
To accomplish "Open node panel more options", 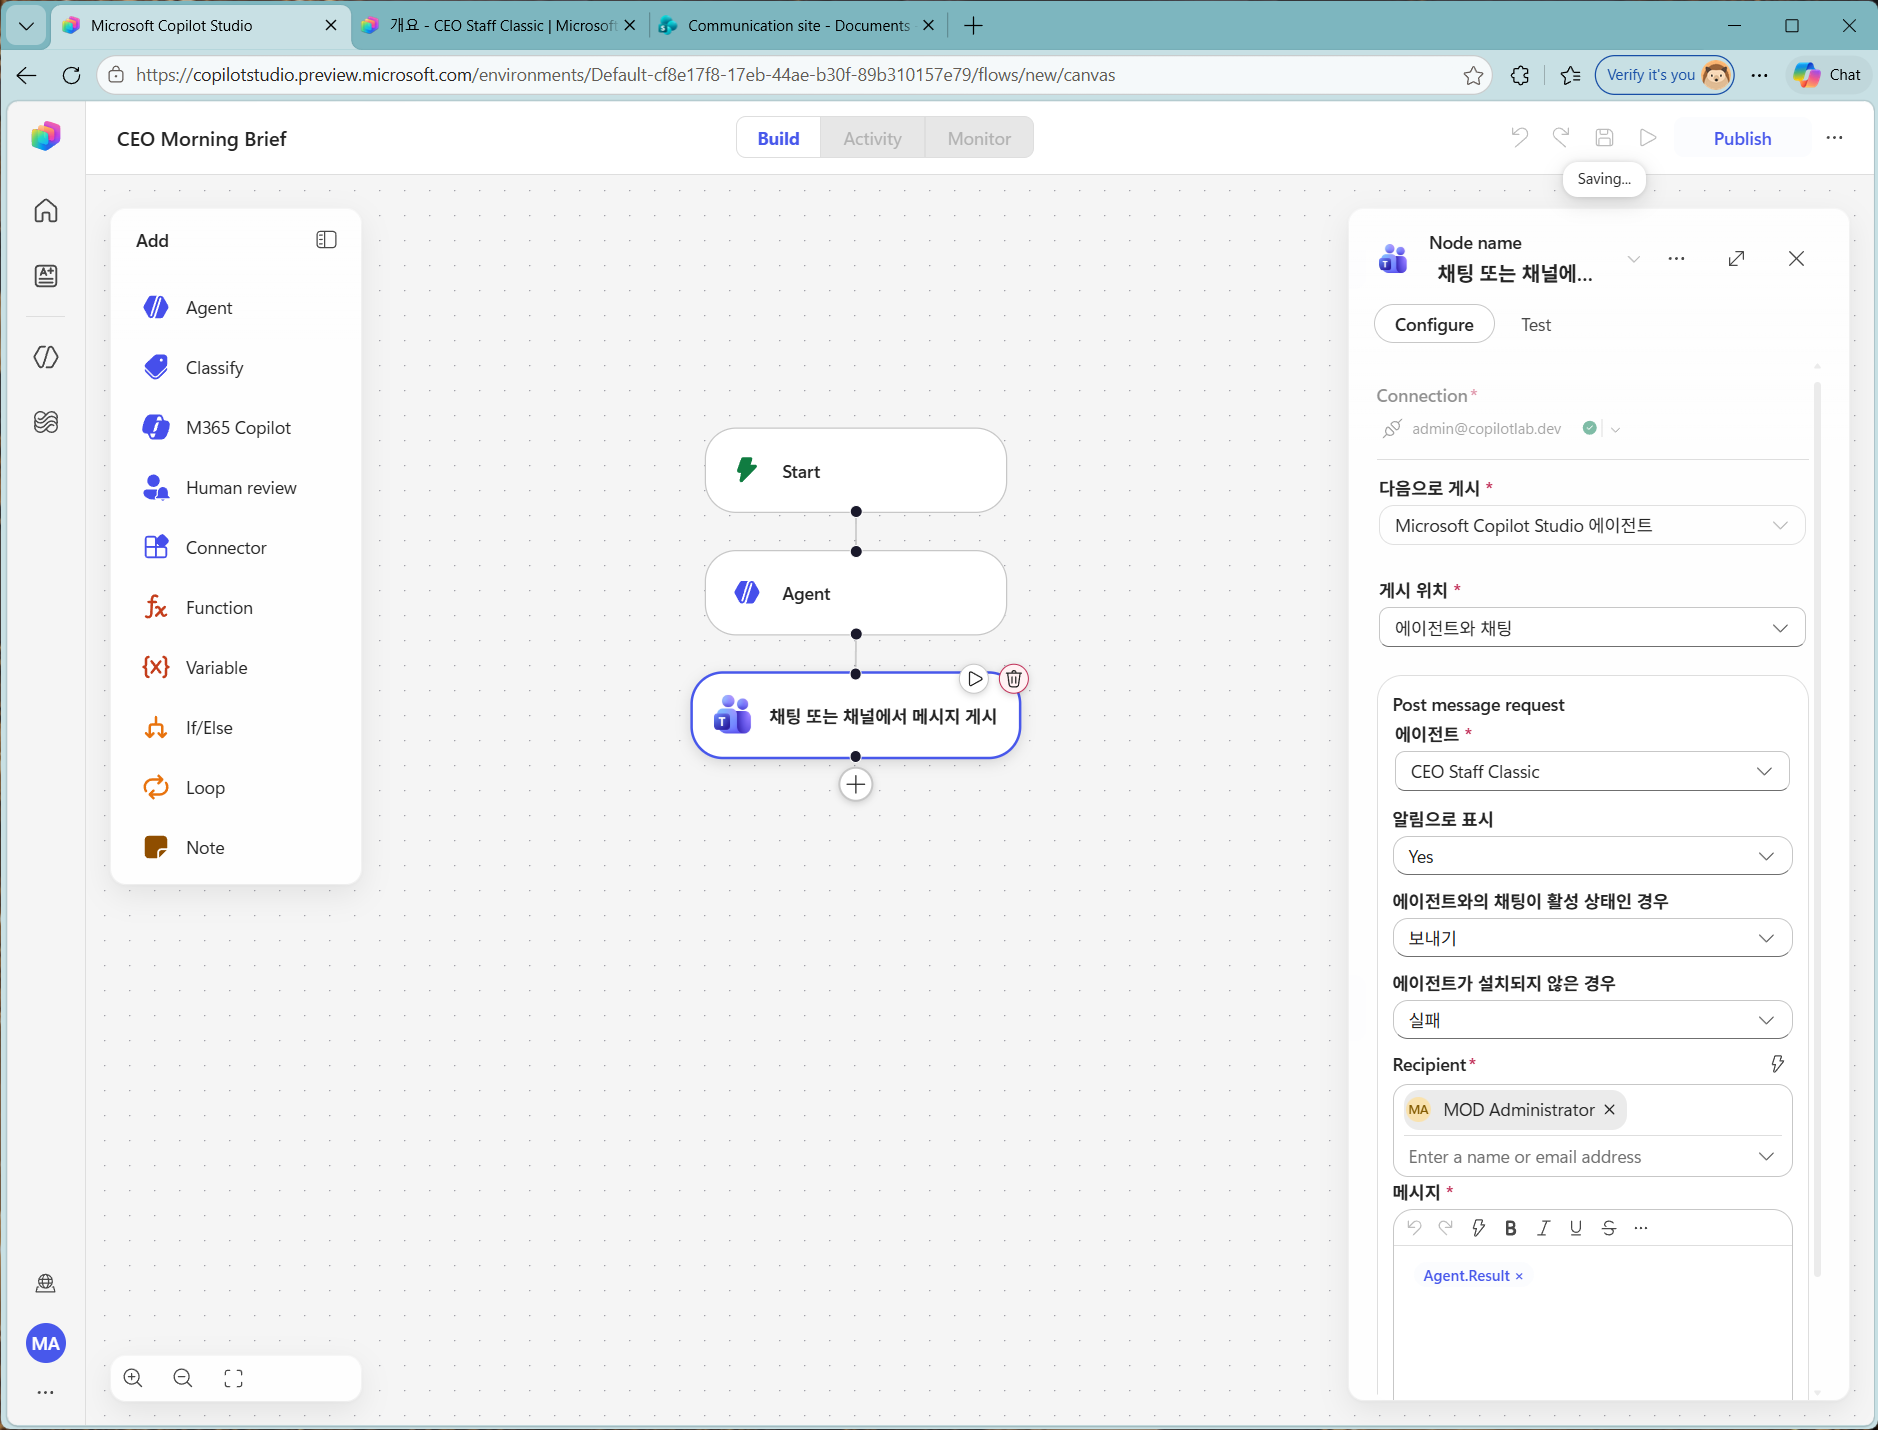I will tap(1677, 259).
